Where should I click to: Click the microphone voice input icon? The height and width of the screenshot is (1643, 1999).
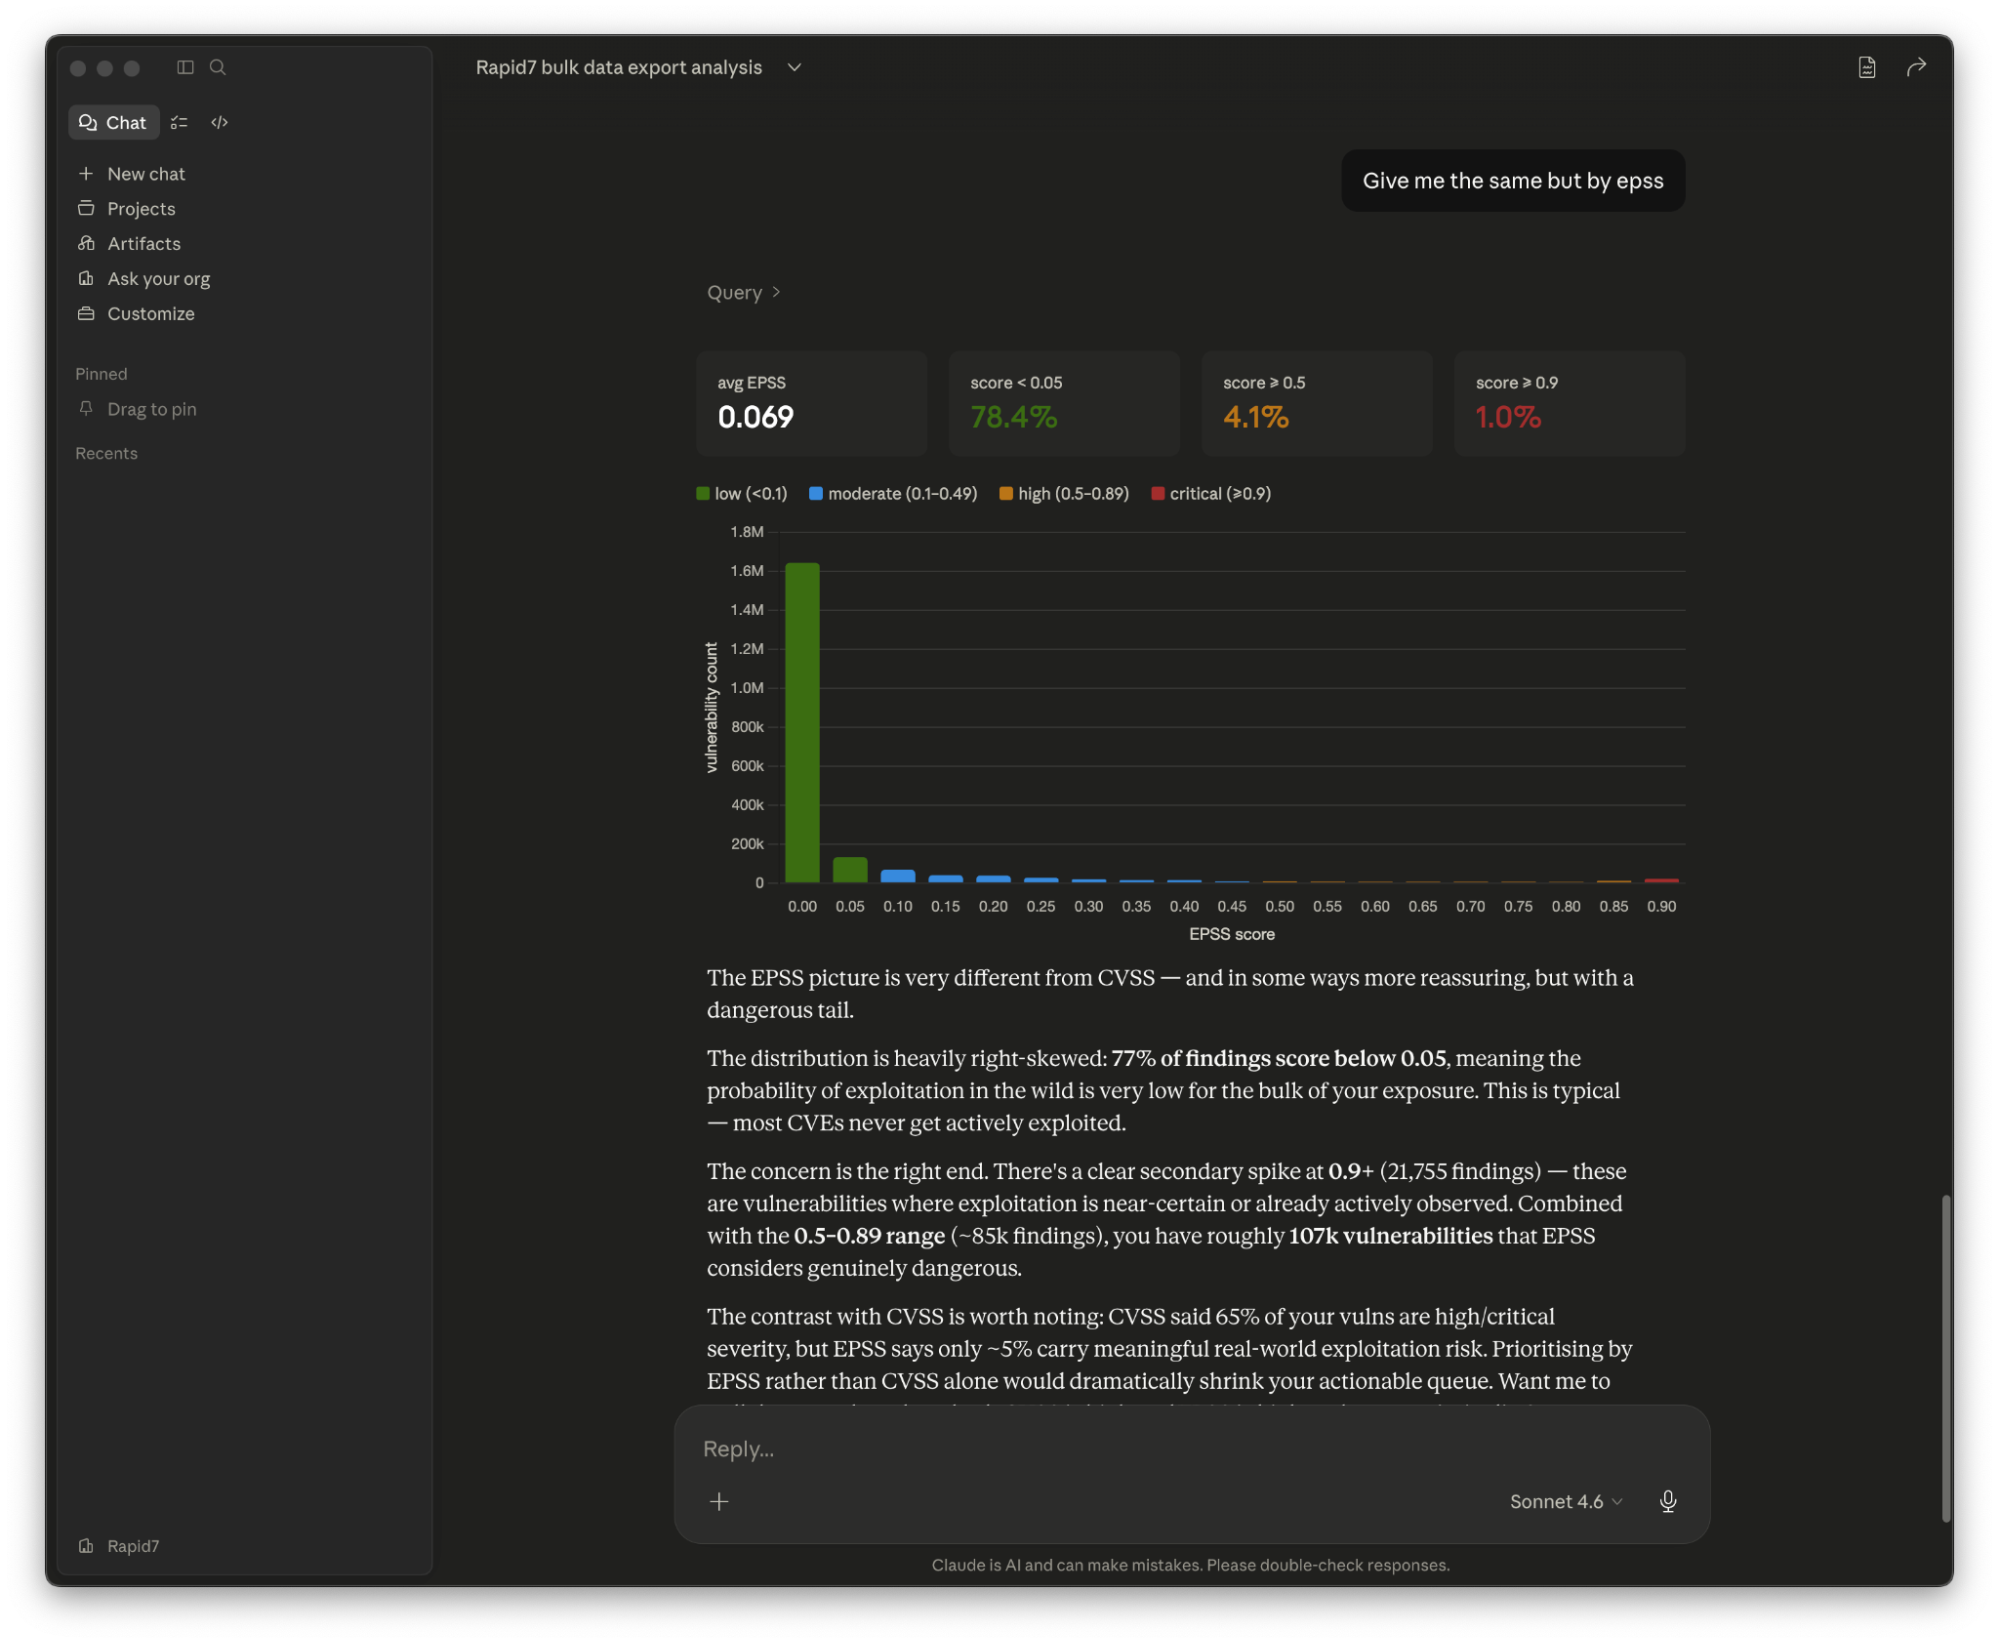click(x=1667, y=1501)
